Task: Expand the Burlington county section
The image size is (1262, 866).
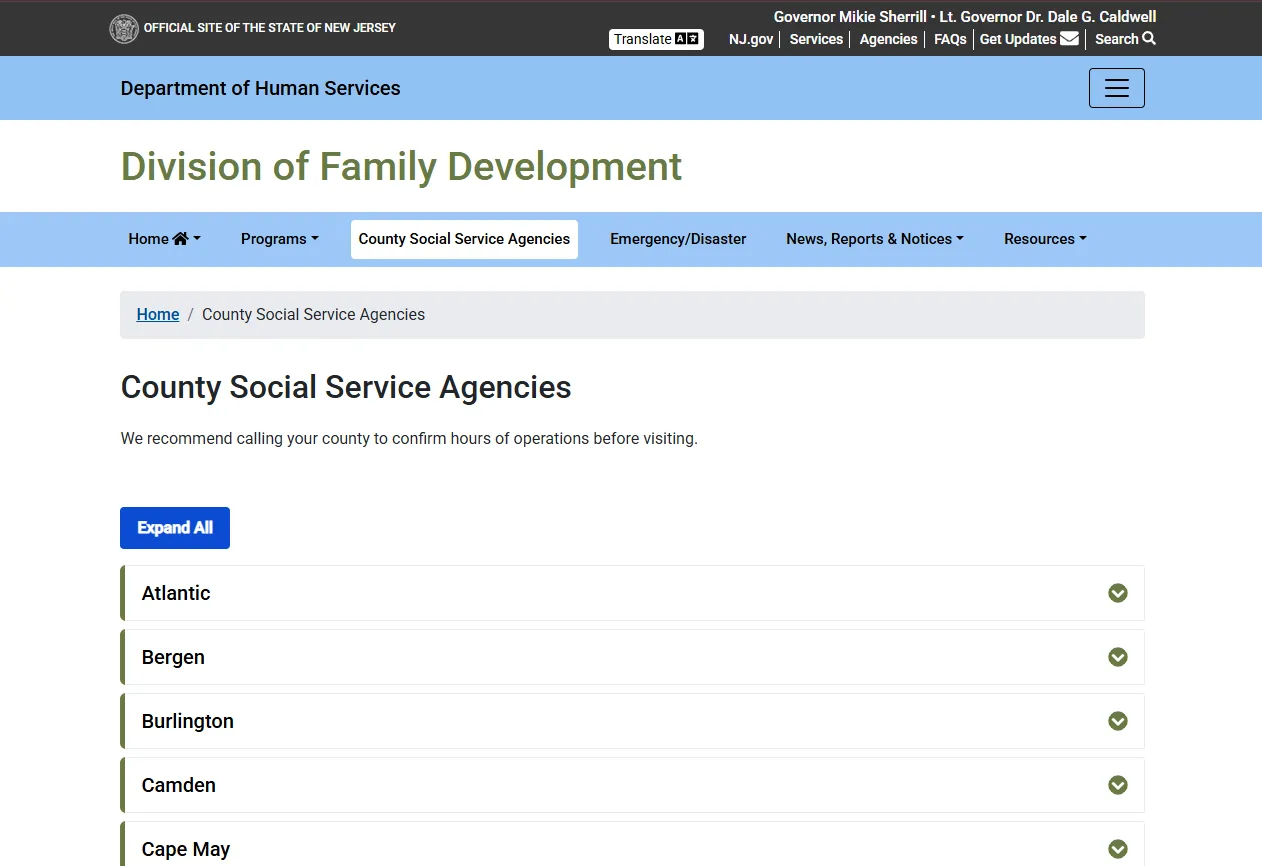Action: [x=632, y=721]
